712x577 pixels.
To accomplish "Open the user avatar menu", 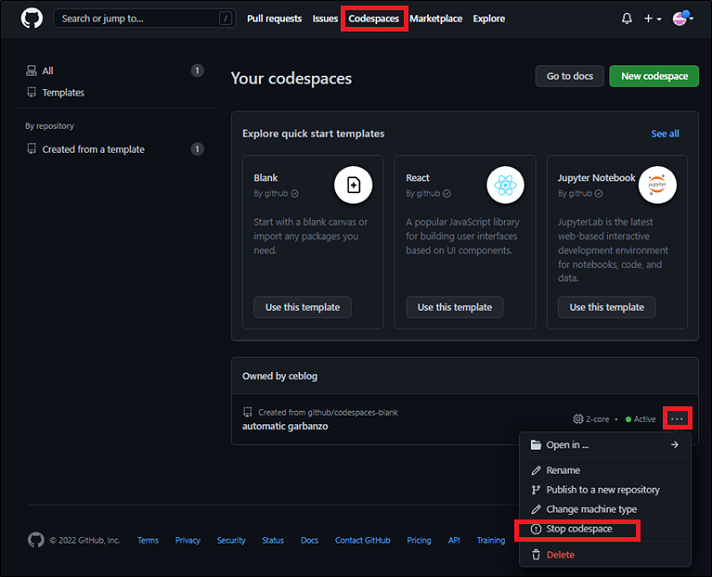I will 682,19.
